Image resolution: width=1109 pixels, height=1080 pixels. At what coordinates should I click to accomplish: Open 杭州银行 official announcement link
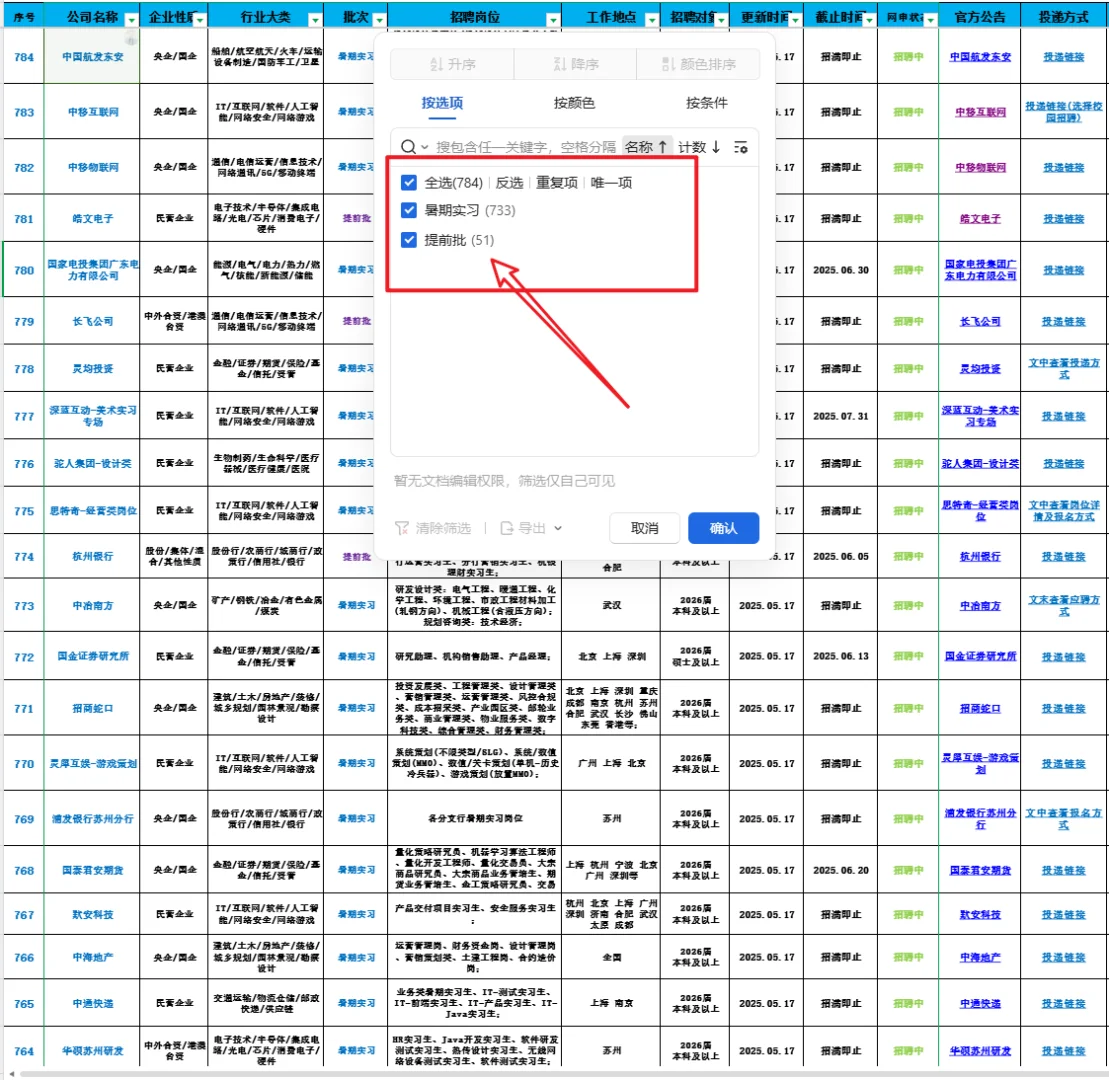980,557
